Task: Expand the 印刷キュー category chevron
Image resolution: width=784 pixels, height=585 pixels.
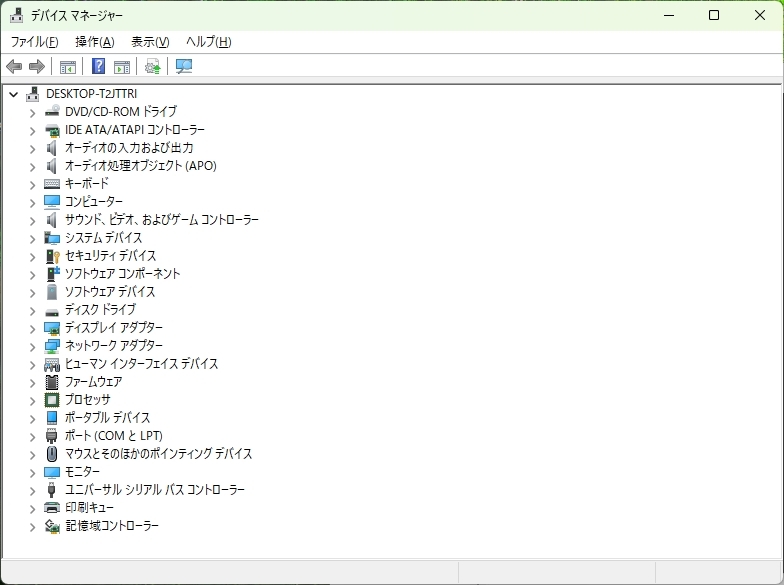Action: 32,509
